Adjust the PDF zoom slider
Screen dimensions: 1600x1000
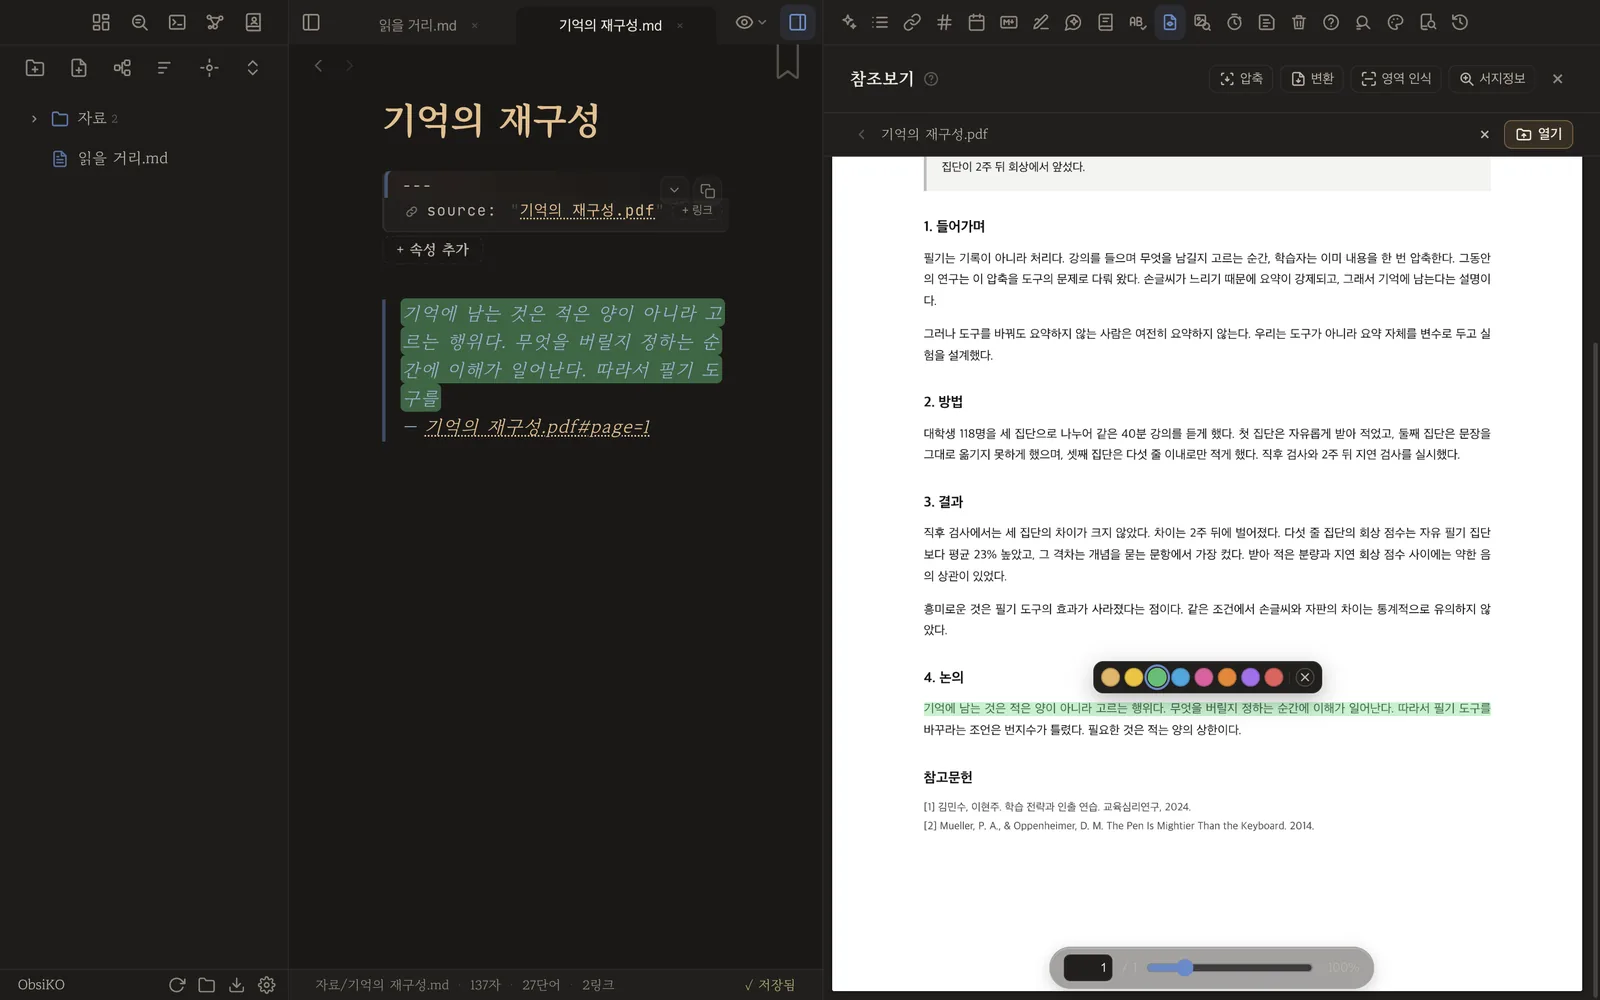(1228, 967)
